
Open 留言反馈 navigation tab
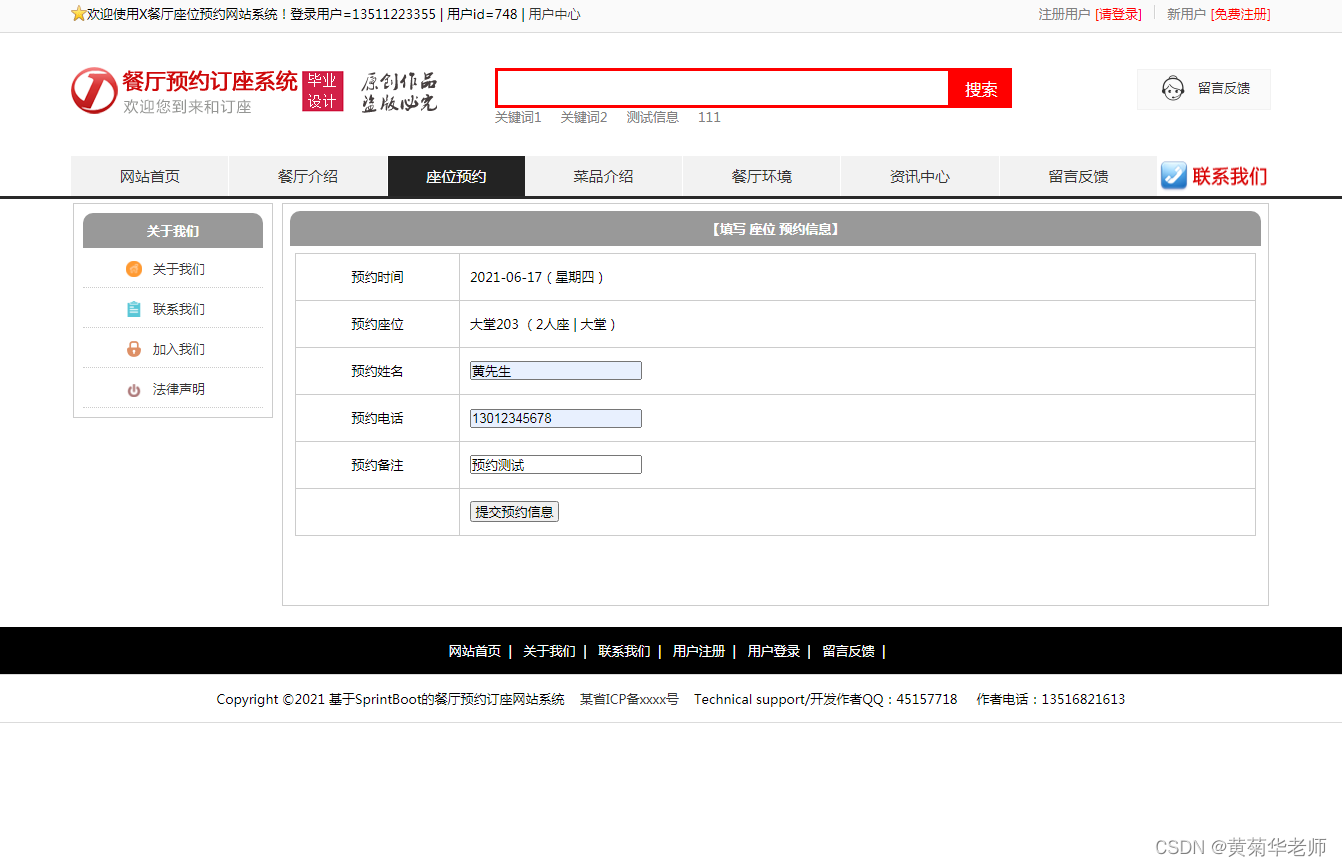tap(1078, 176)
